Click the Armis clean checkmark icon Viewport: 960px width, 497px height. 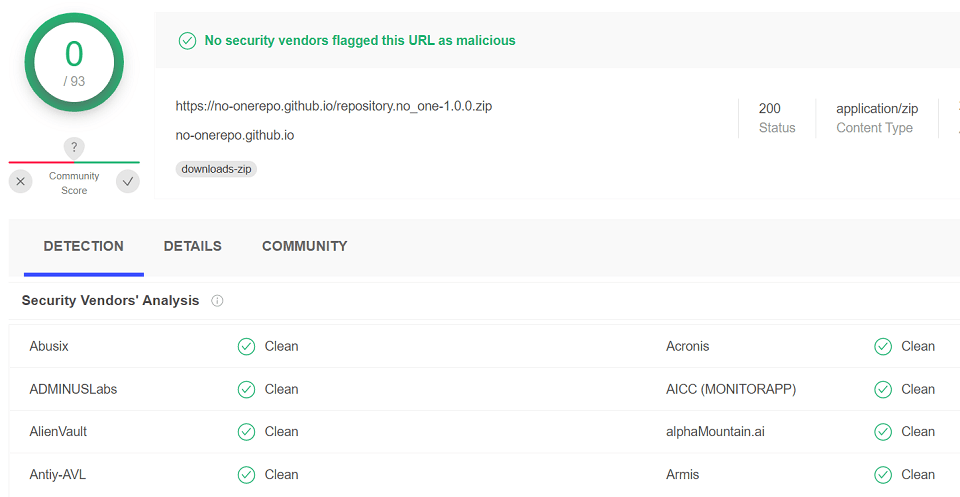click(x=883, y=475)
